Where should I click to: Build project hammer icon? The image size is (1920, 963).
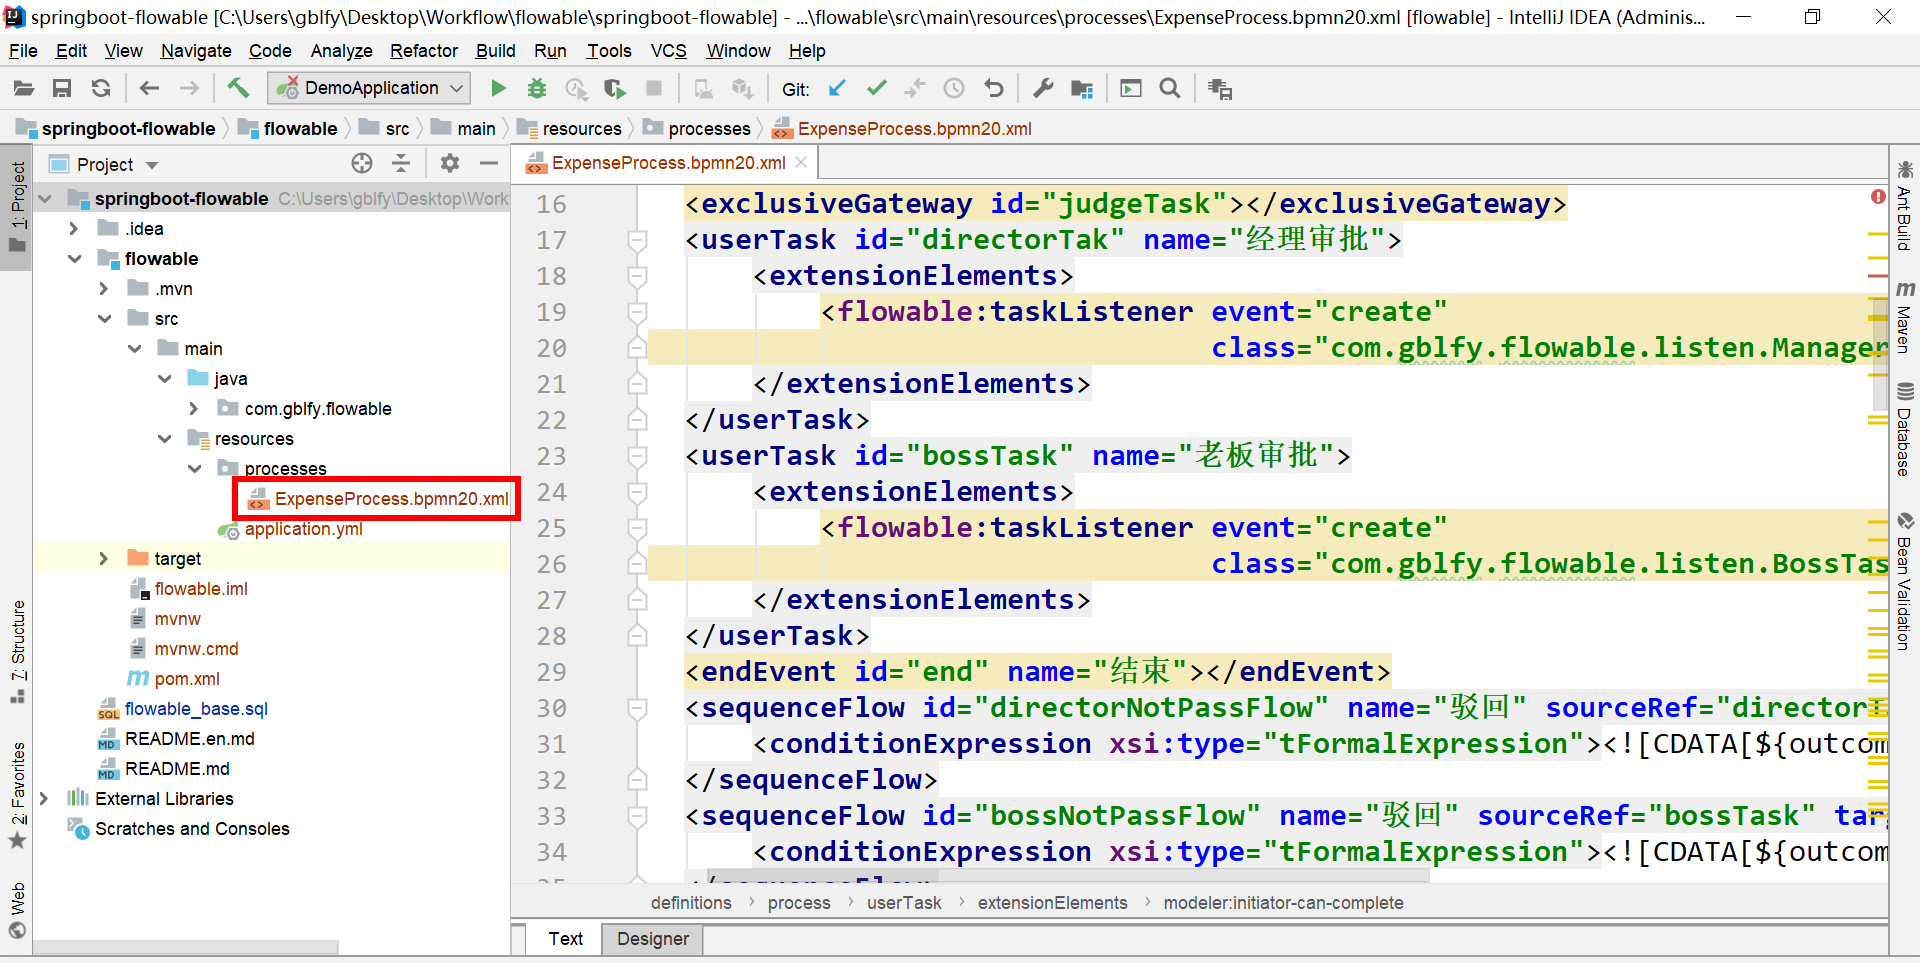(x=238, y=88)
